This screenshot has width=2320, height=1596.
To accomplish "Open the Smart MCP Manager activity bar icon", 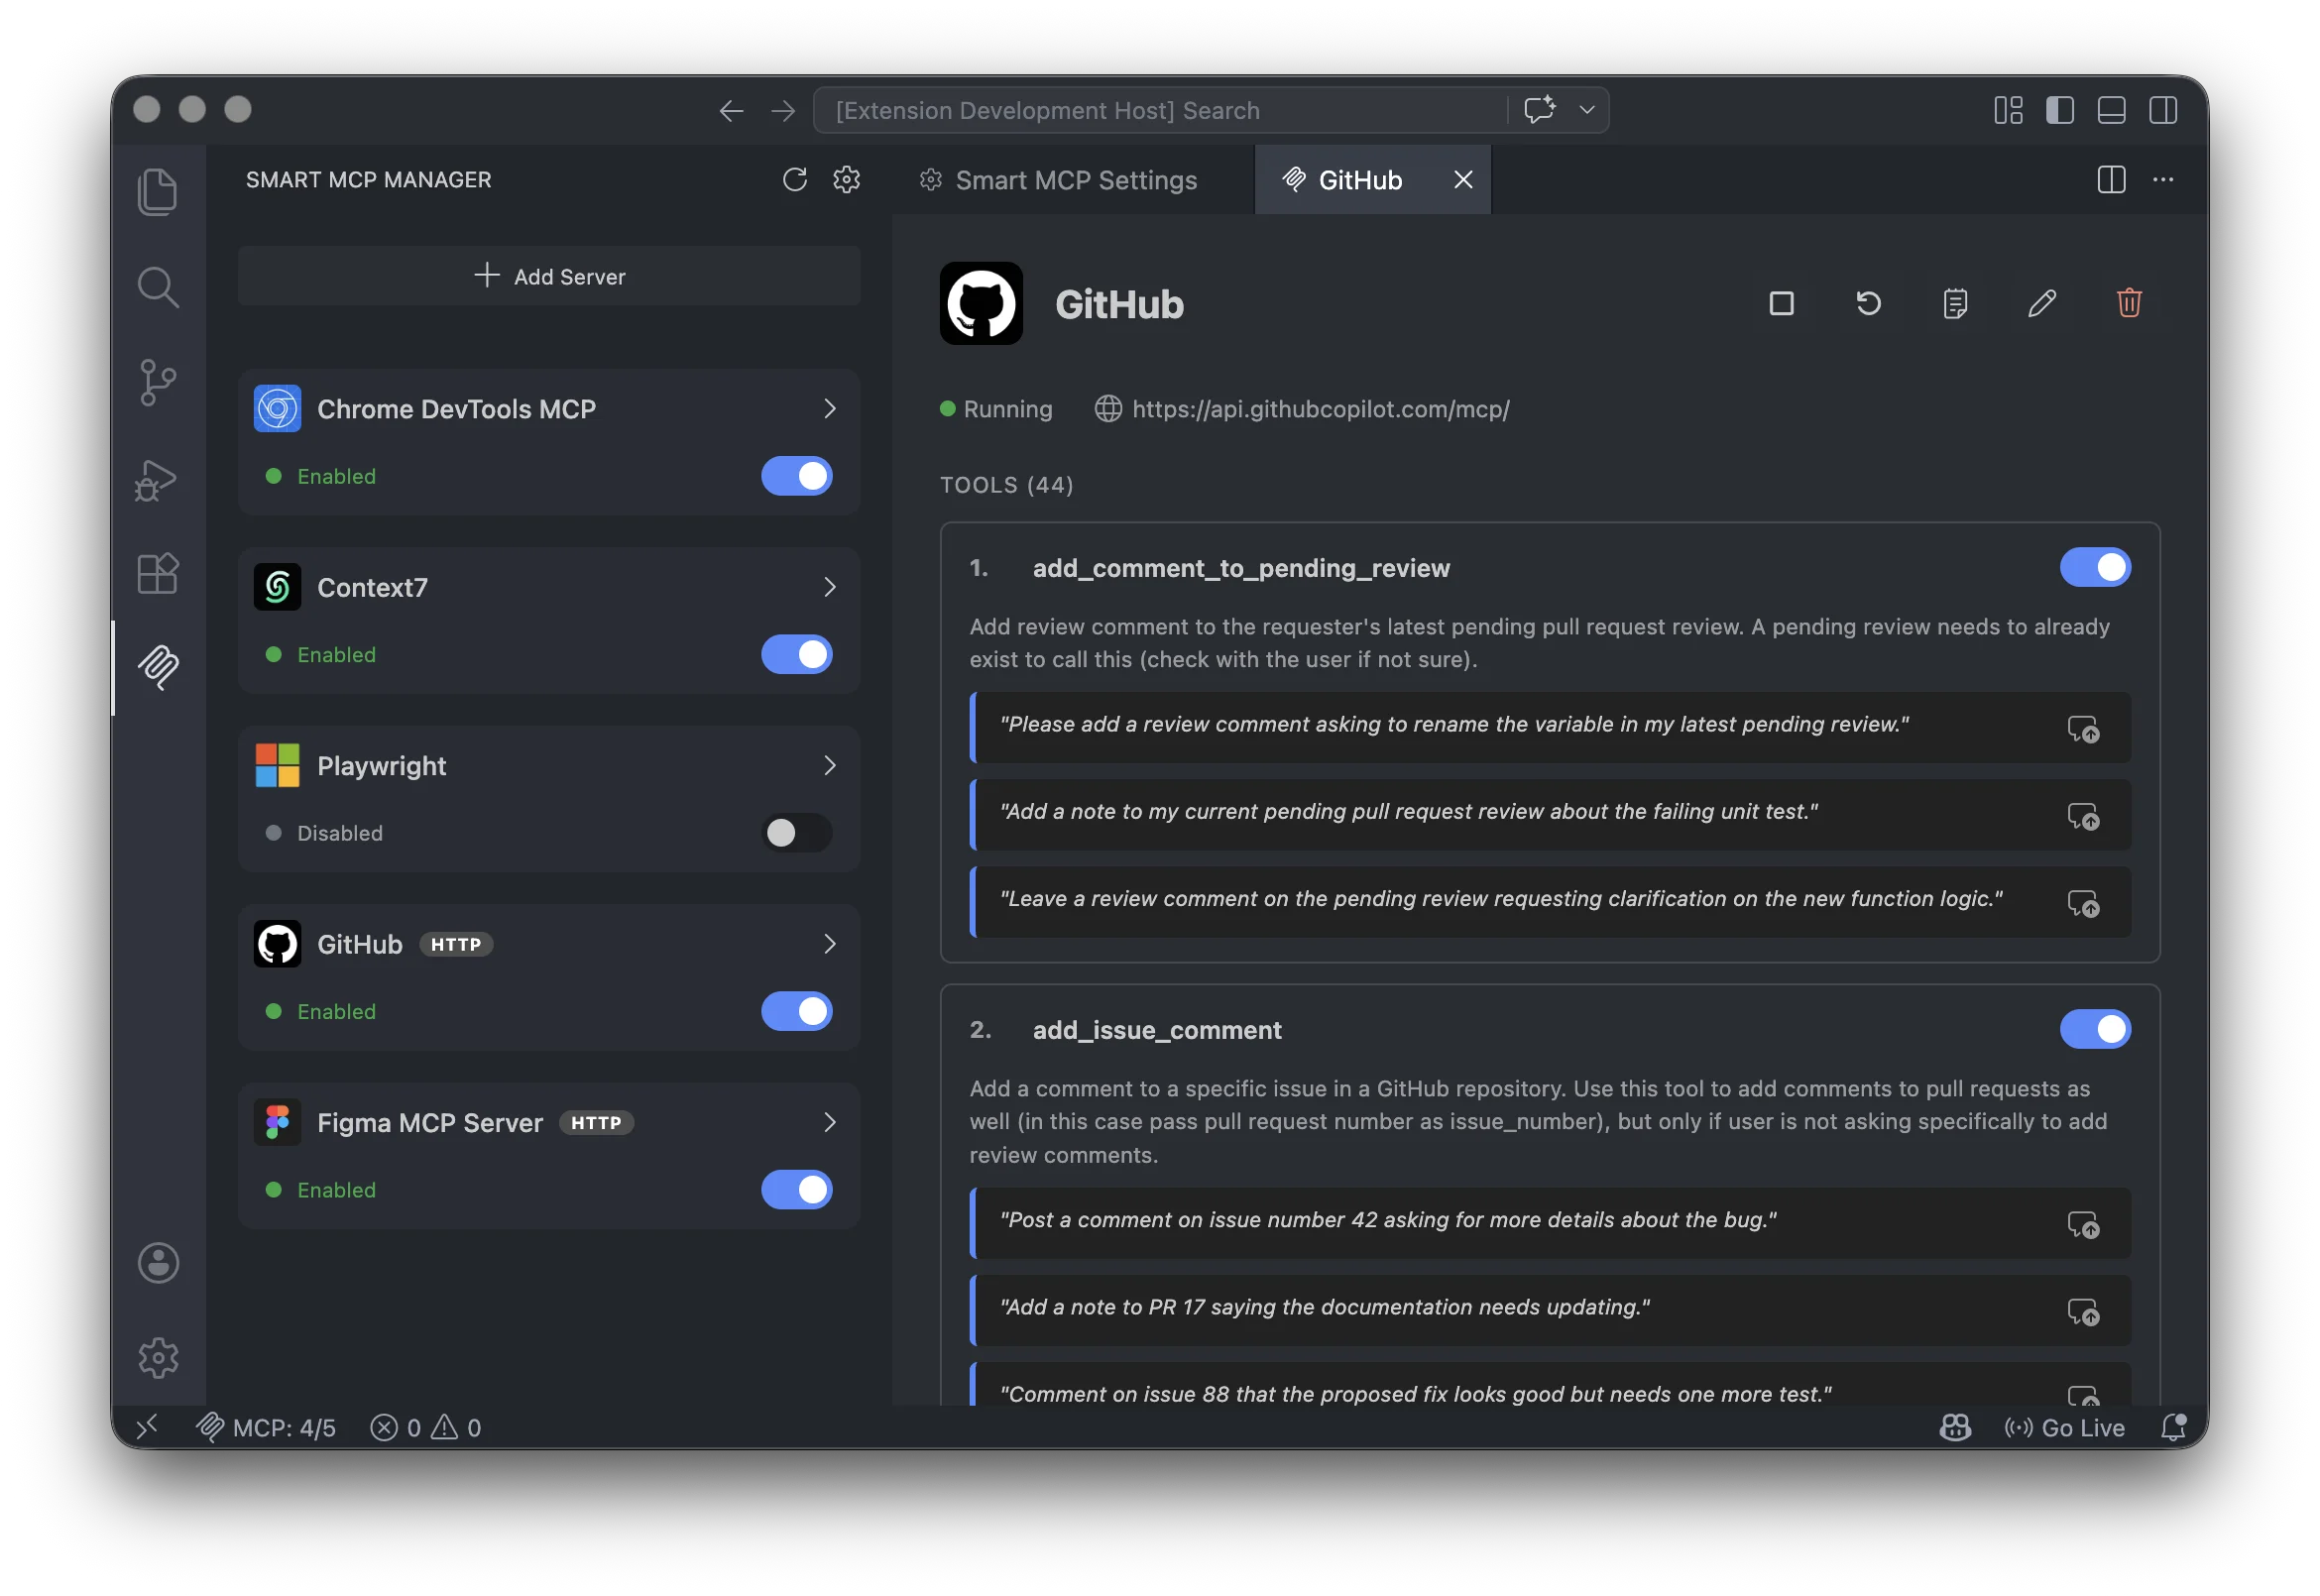I will coord(158,668).
